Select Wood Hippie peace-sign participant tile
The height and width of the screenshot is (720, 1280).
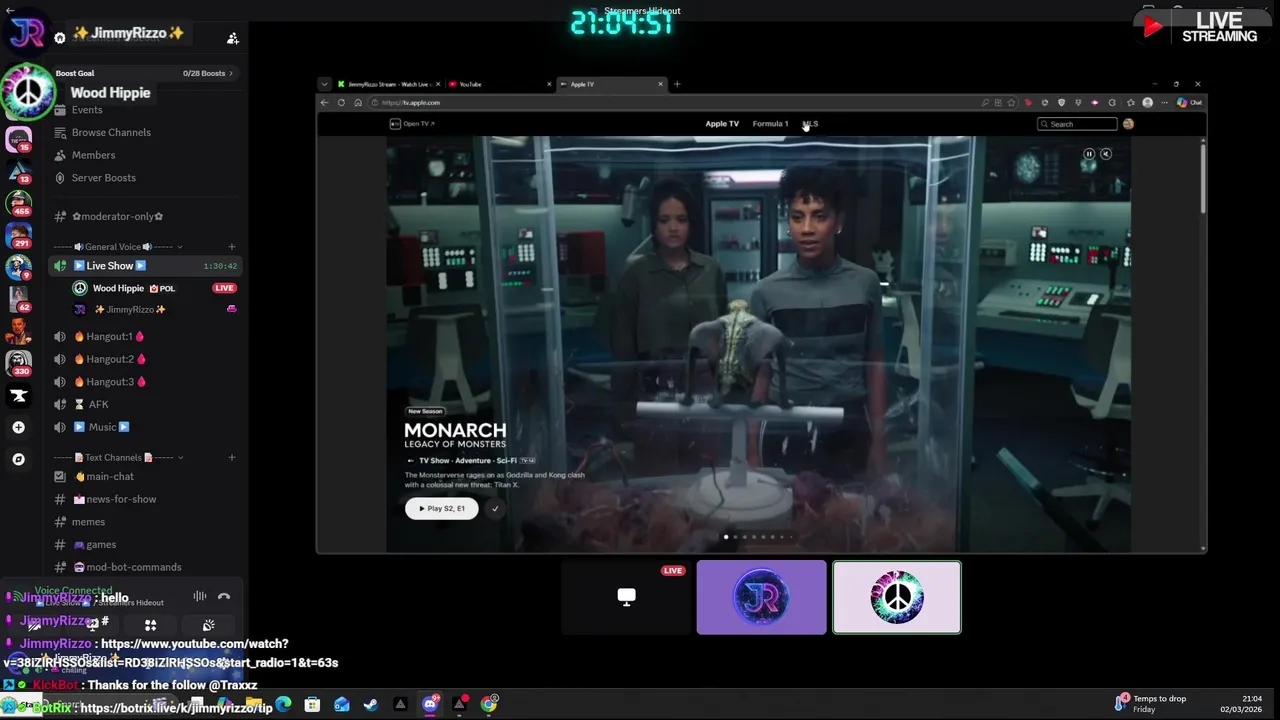897,597
